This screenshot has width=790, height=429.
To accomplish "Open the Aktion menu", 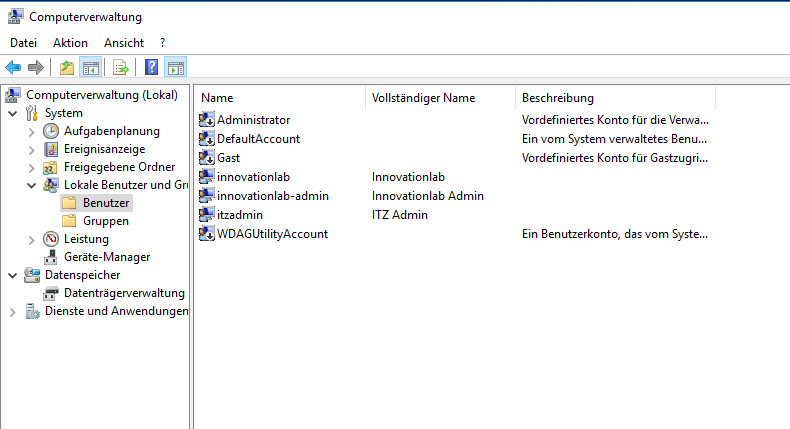I will point(70,43).
